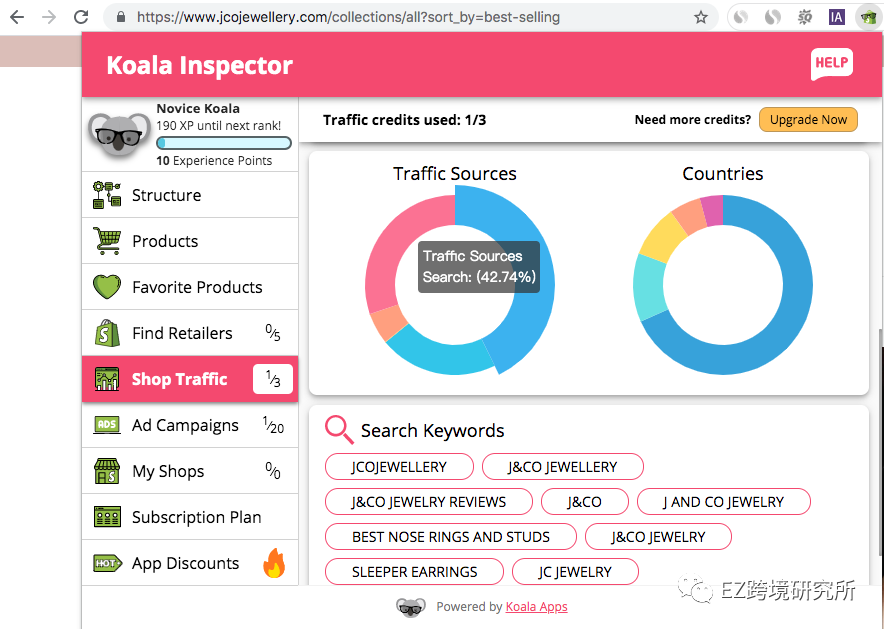Image resolution: width=884 pixels, height=629 pixels.
Task: Select the J AND CO JEWELRY keyword tag
Action: [x=724, y=502]
